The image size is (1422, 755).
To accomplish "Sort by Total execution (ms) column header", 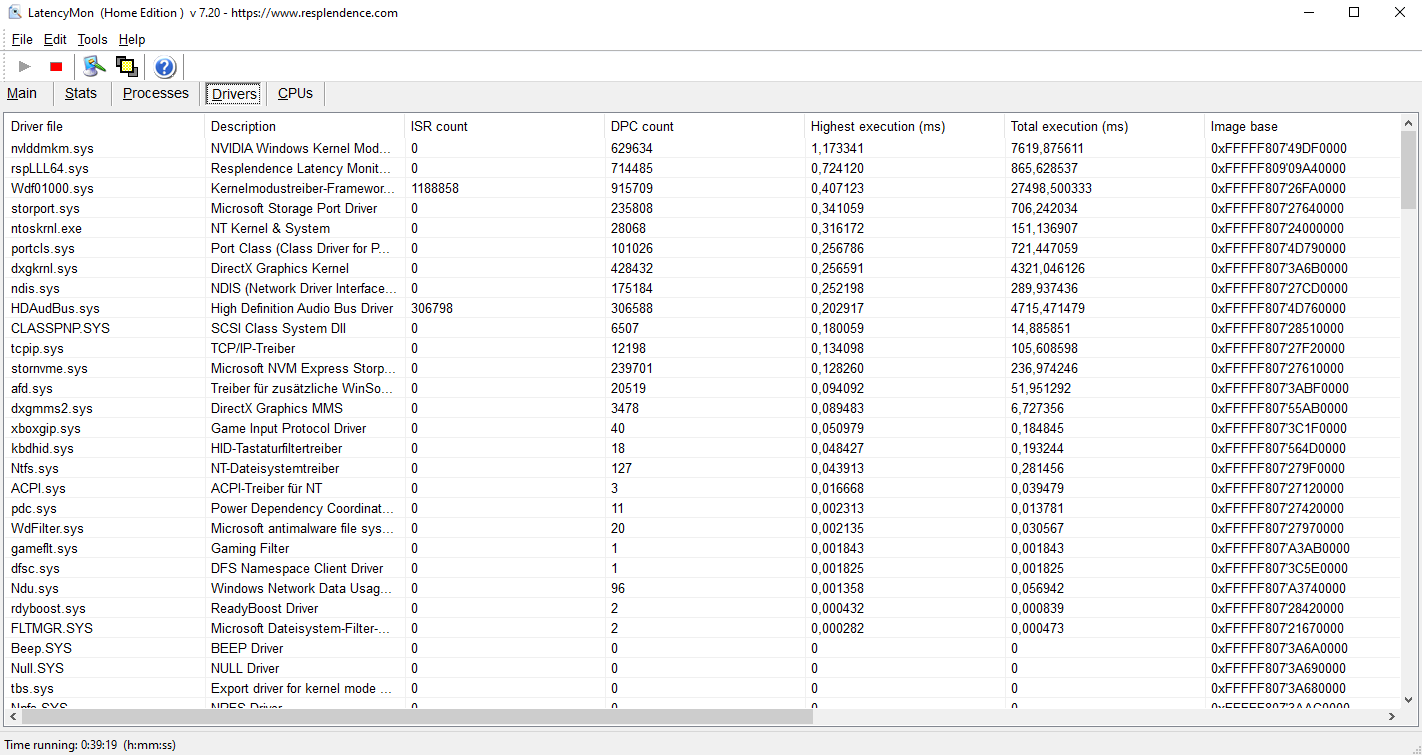I will 1104,126.
